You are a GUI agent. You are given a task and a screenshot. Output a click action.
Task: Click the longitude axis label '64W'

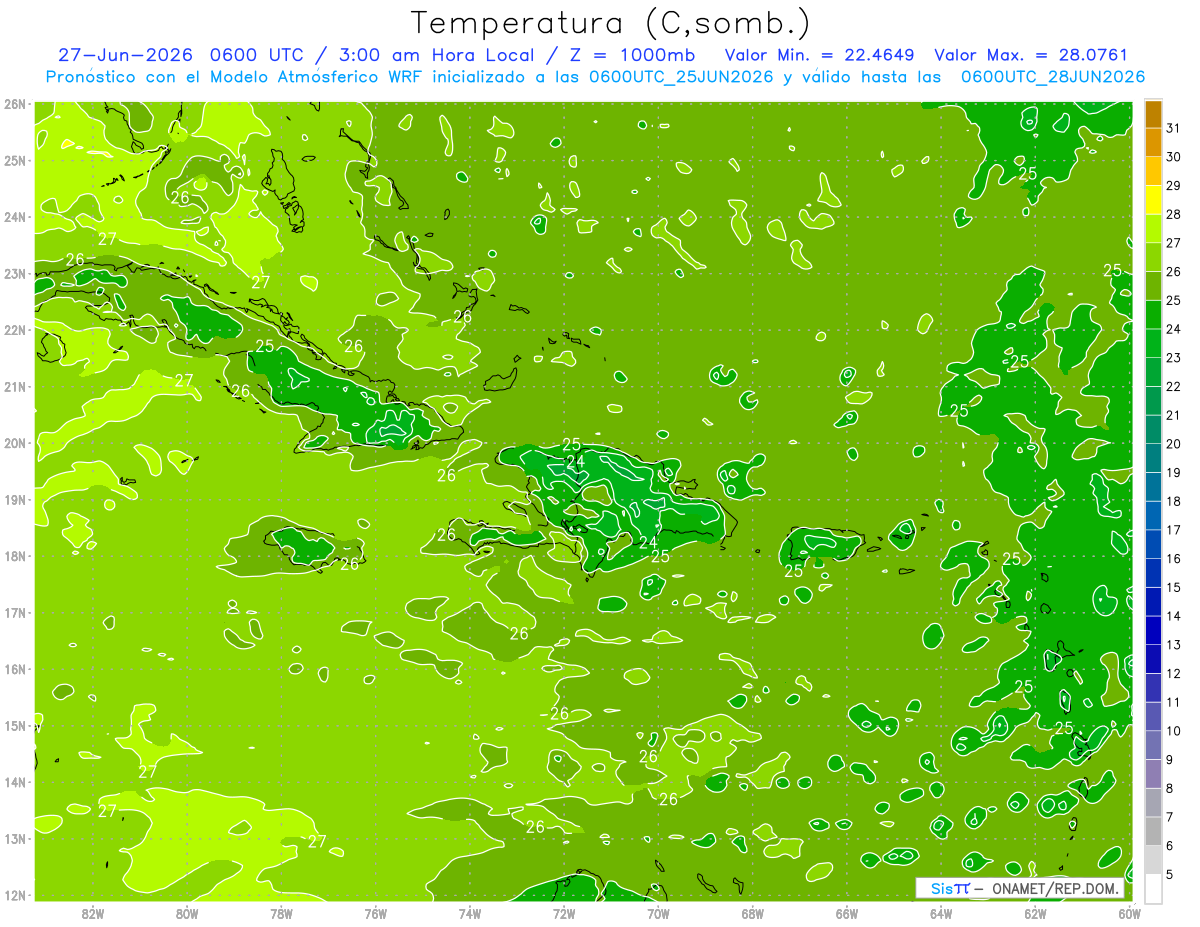pyautogui.click(x=941, y=913)
